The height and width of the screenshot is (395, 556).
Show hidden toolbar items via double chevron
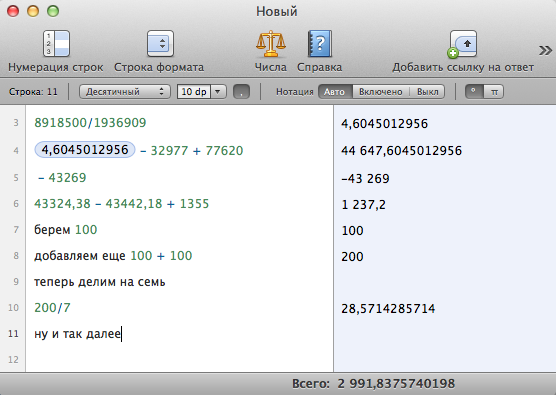[545, 50]
